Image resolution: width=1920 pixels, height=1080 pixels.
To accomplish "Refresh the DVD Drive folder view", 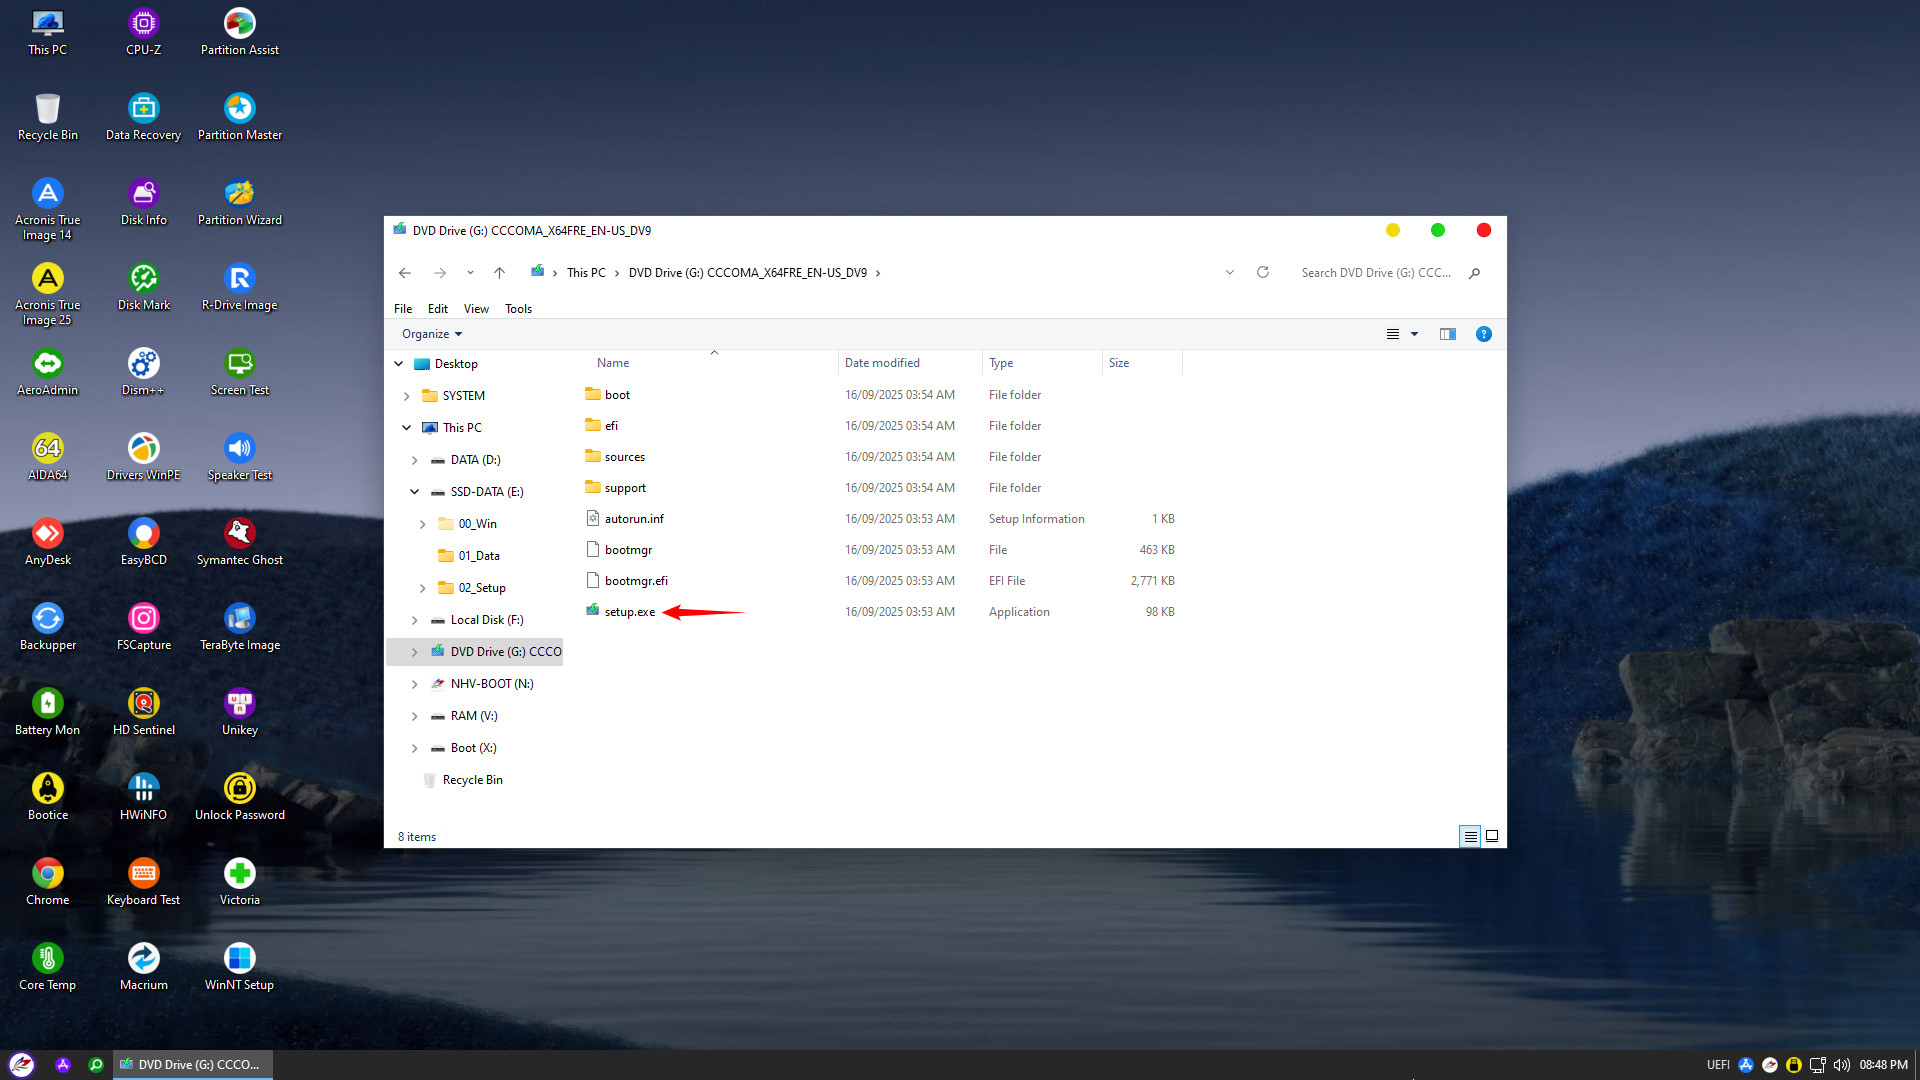I will click(1263, 272).
